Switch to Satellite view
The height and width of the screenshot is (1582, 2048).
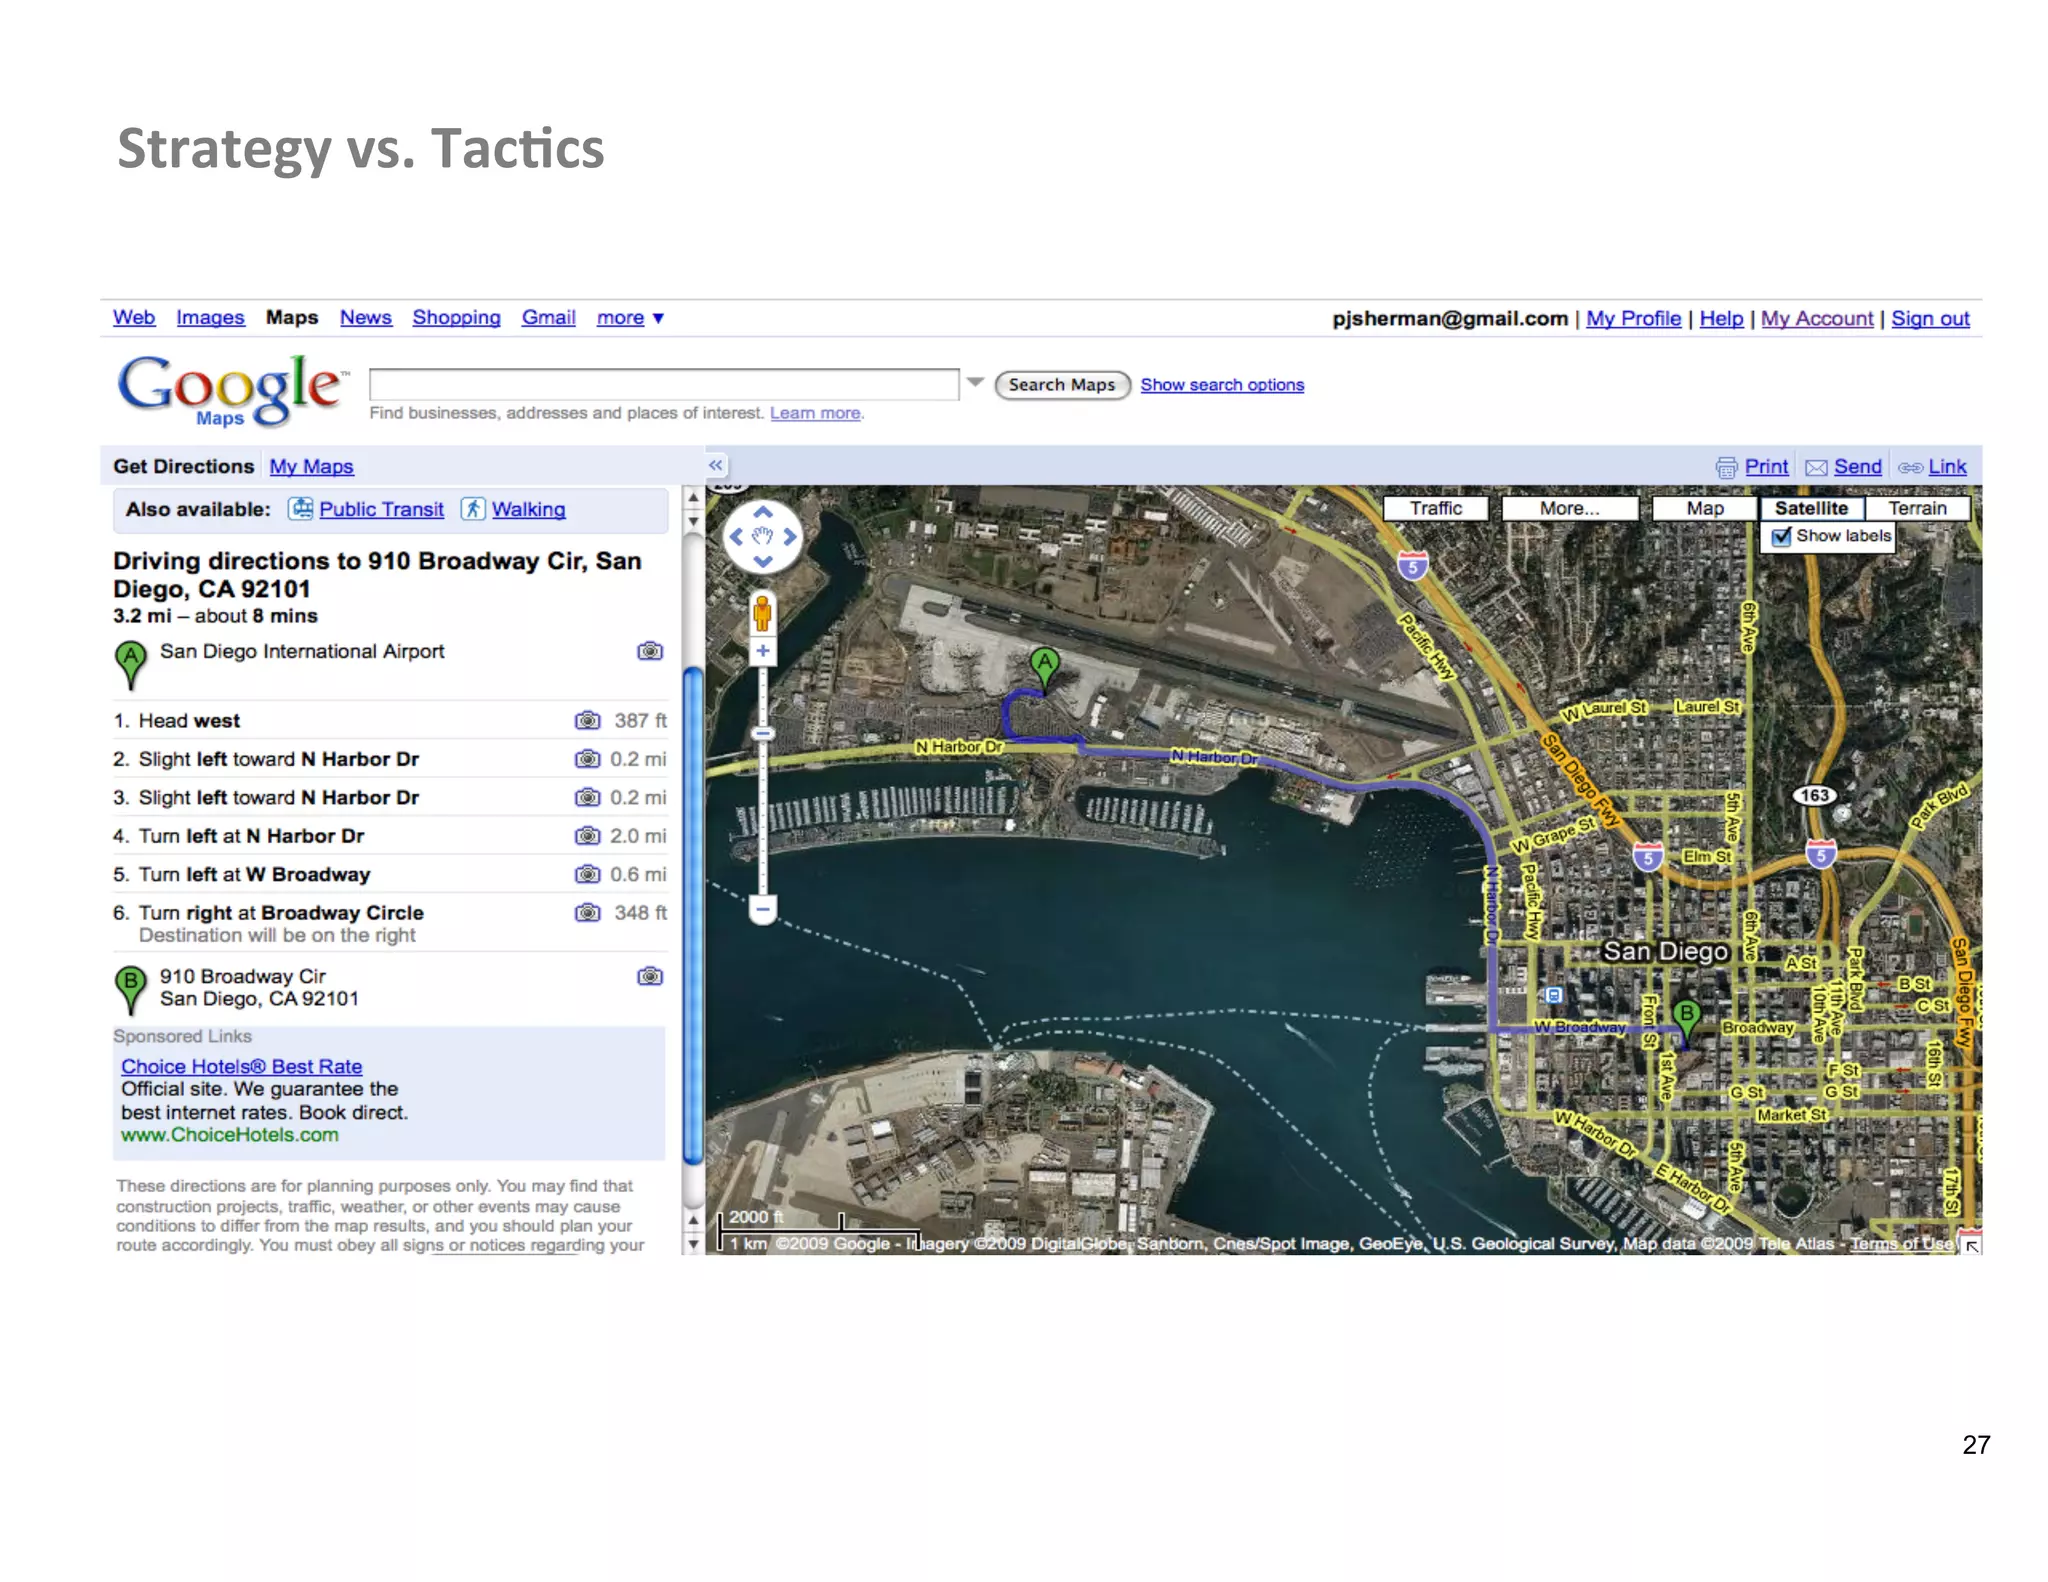1811,508
